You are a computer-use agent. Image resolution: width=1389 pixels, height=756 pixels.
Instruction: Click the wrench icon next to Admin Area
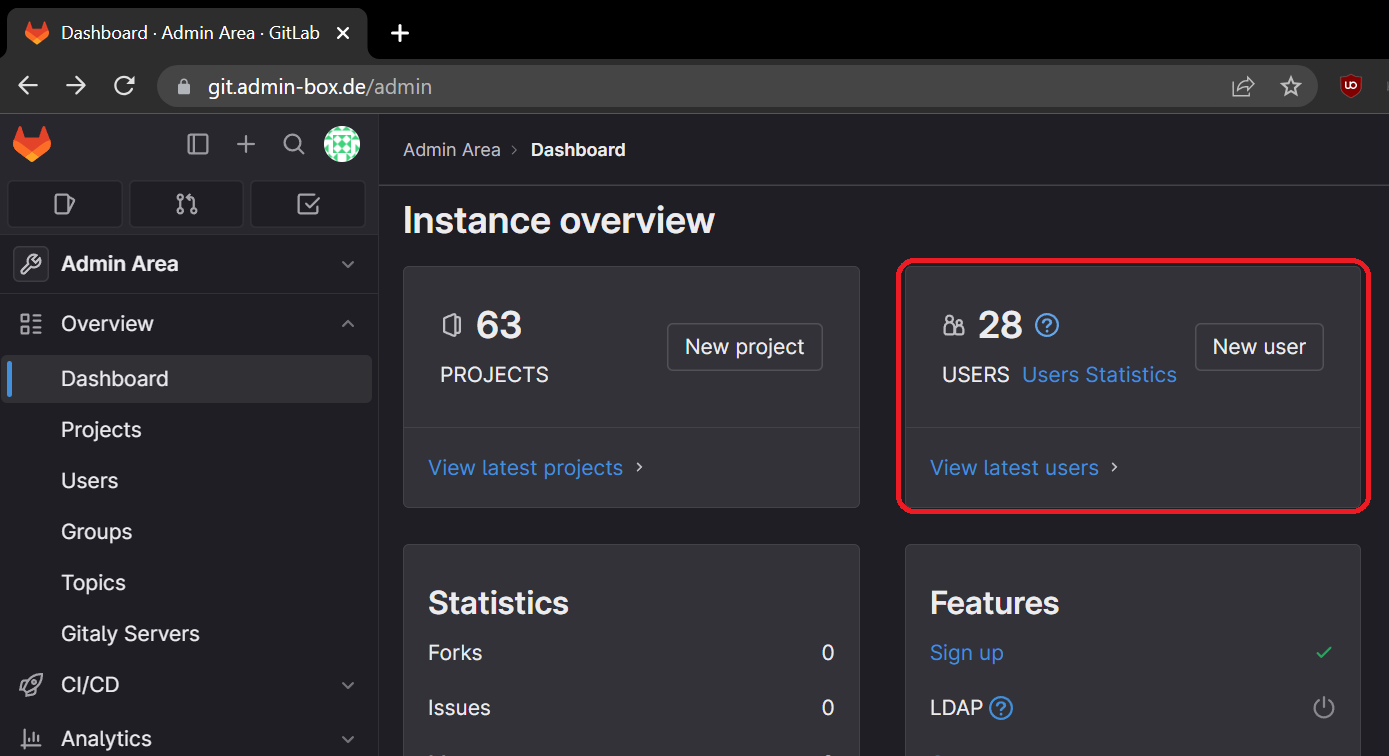coord(30,264)
